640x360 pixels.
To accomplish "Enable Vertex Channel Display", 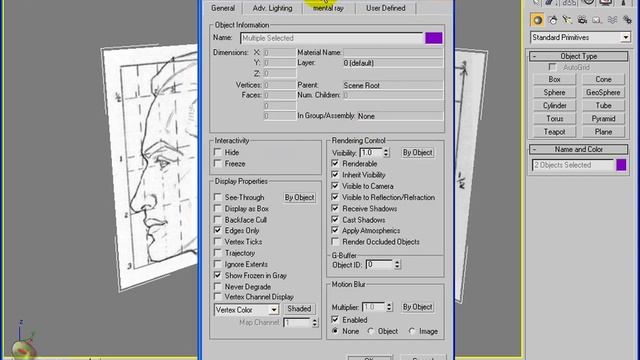I will tap(218, 297).
